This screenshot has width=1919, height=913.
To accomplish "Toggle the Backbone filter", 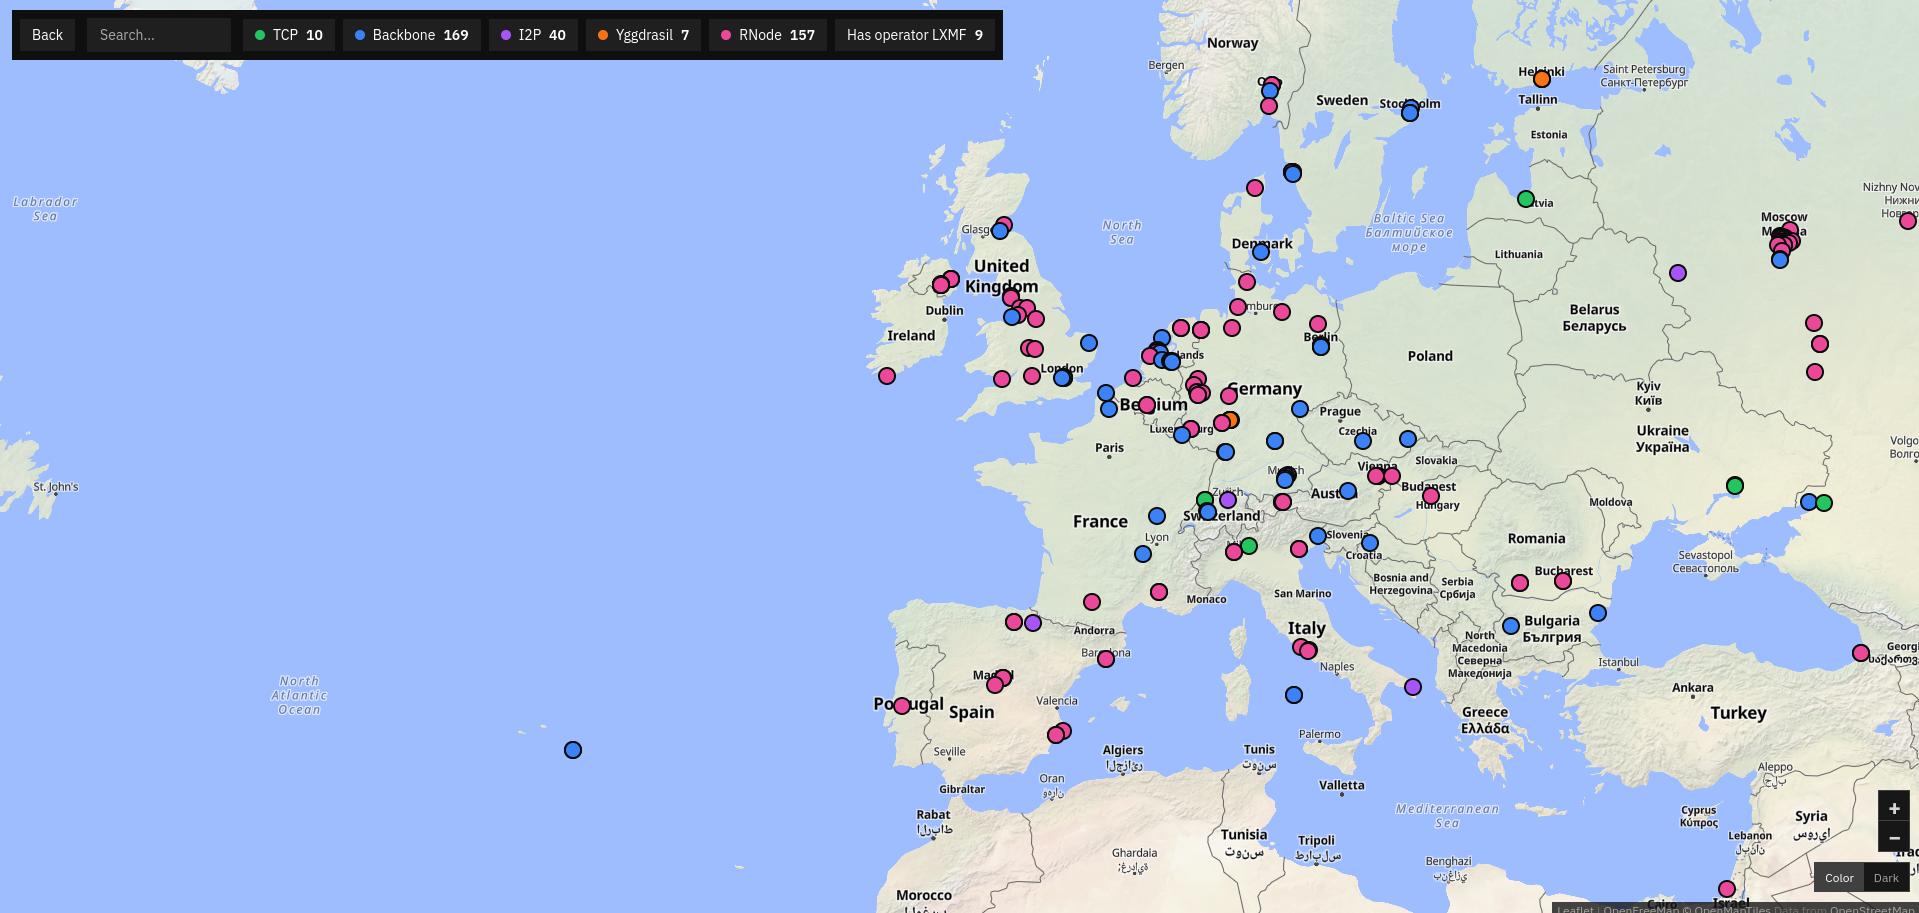I will point(412,35).
